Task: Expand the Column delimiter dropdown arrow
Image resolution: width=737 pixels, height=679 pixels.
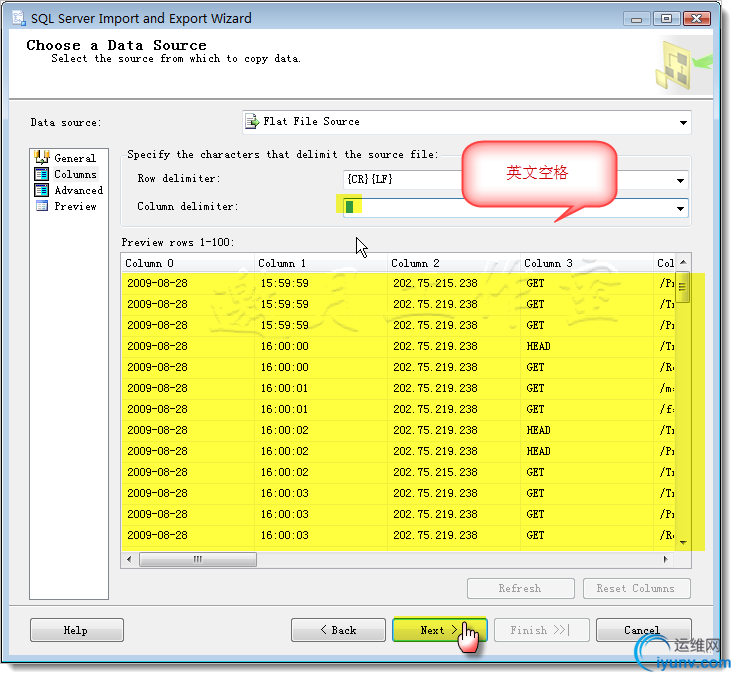Action: [680, 208]
